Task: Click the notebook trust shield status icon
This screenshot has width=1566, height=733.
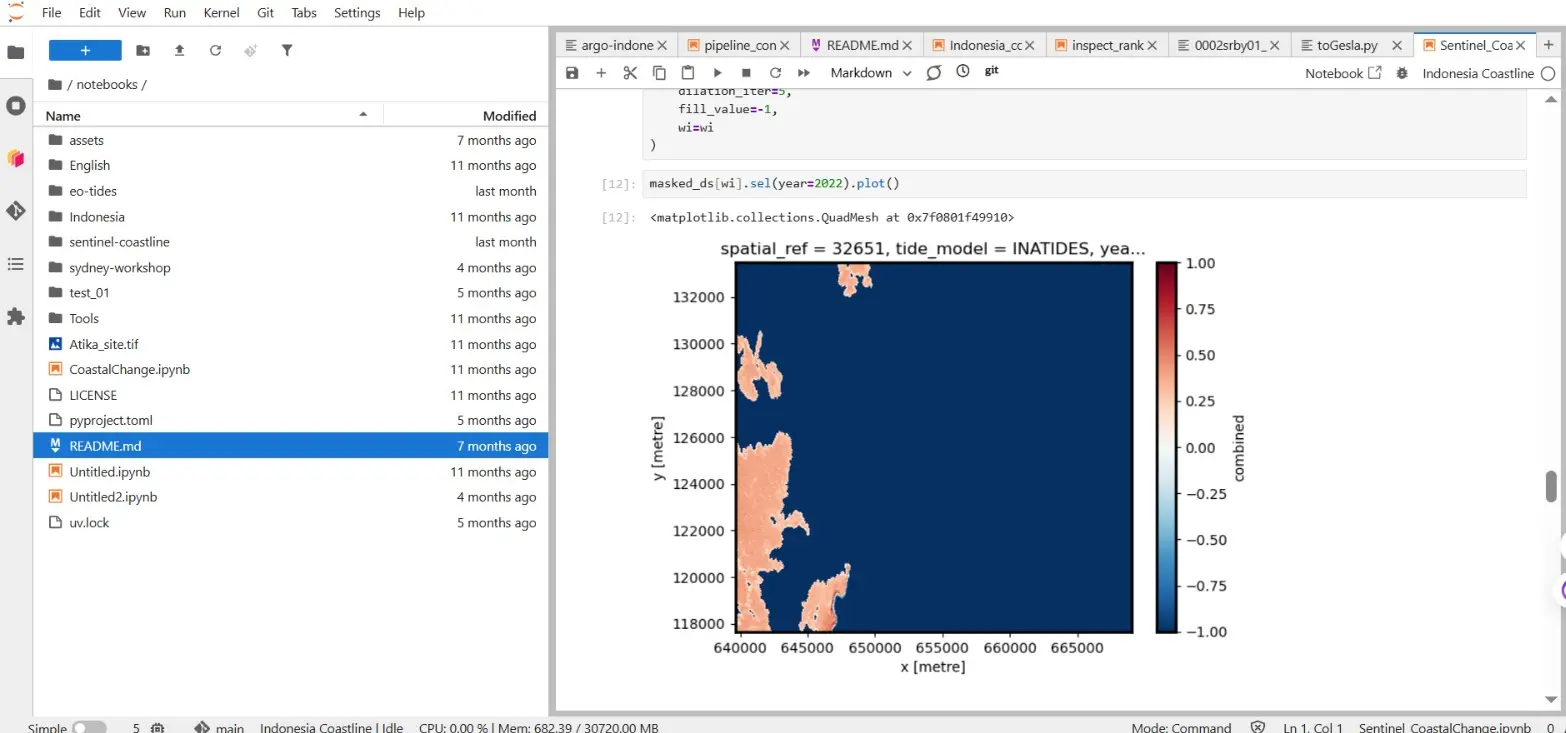Action: [1258, 728]
